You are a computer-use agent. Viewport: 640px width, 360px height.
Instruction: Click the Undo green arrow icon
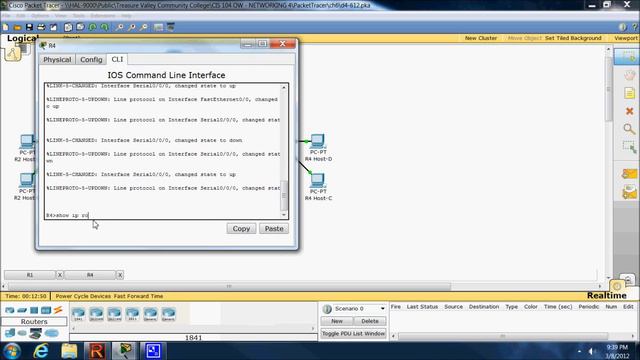[93, 27]
